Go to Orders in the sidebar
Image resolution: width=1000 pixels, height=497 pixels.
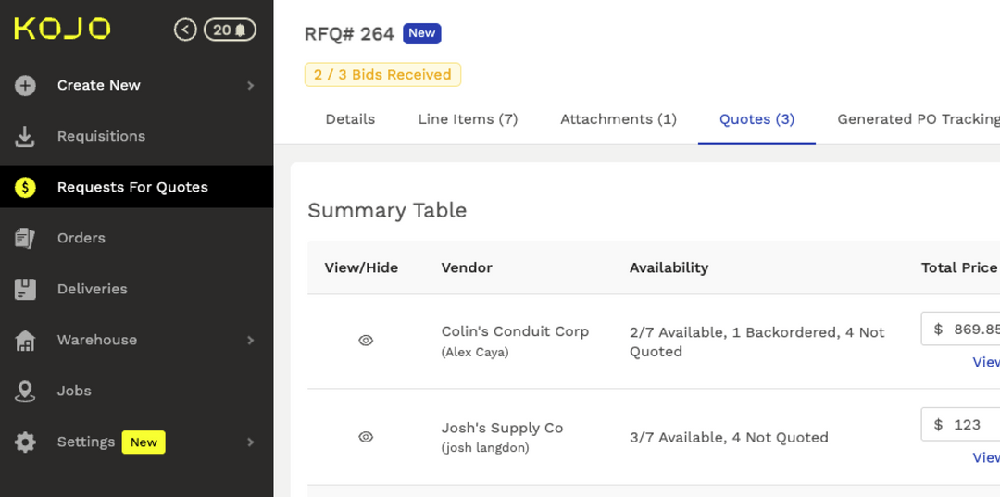81,238
